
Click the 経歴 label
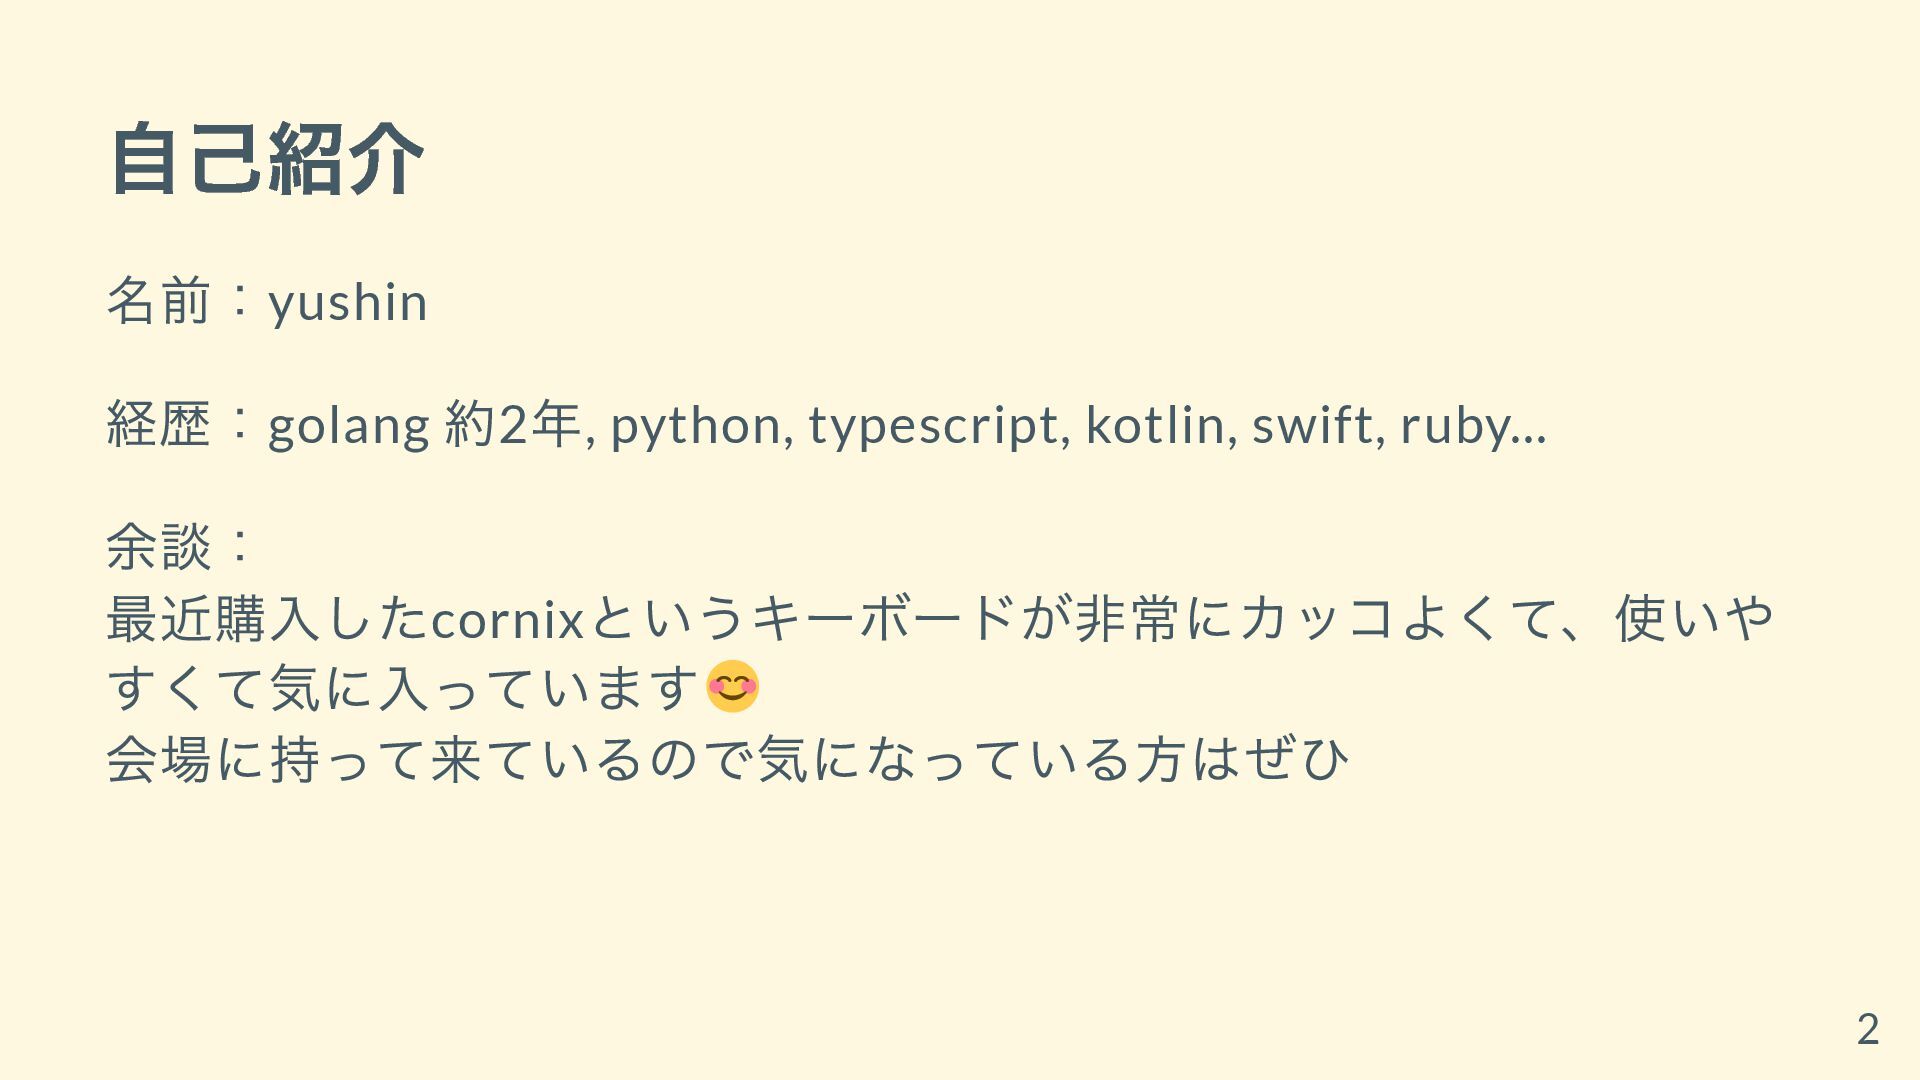click(x=159, y=424)
